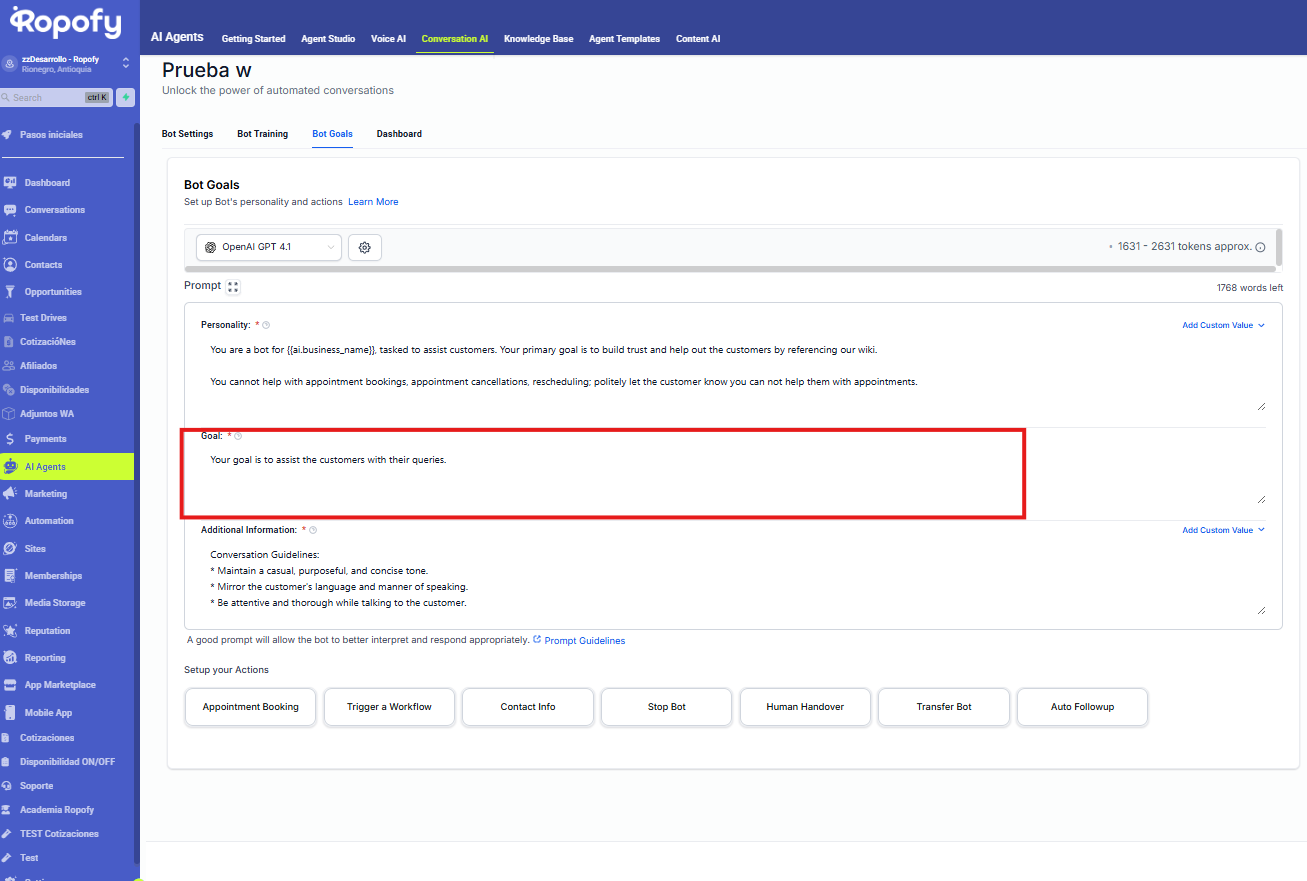Open the Knowledge Base top menu
The height and width of the screenshot is (881, 1307).
point(538,39)
